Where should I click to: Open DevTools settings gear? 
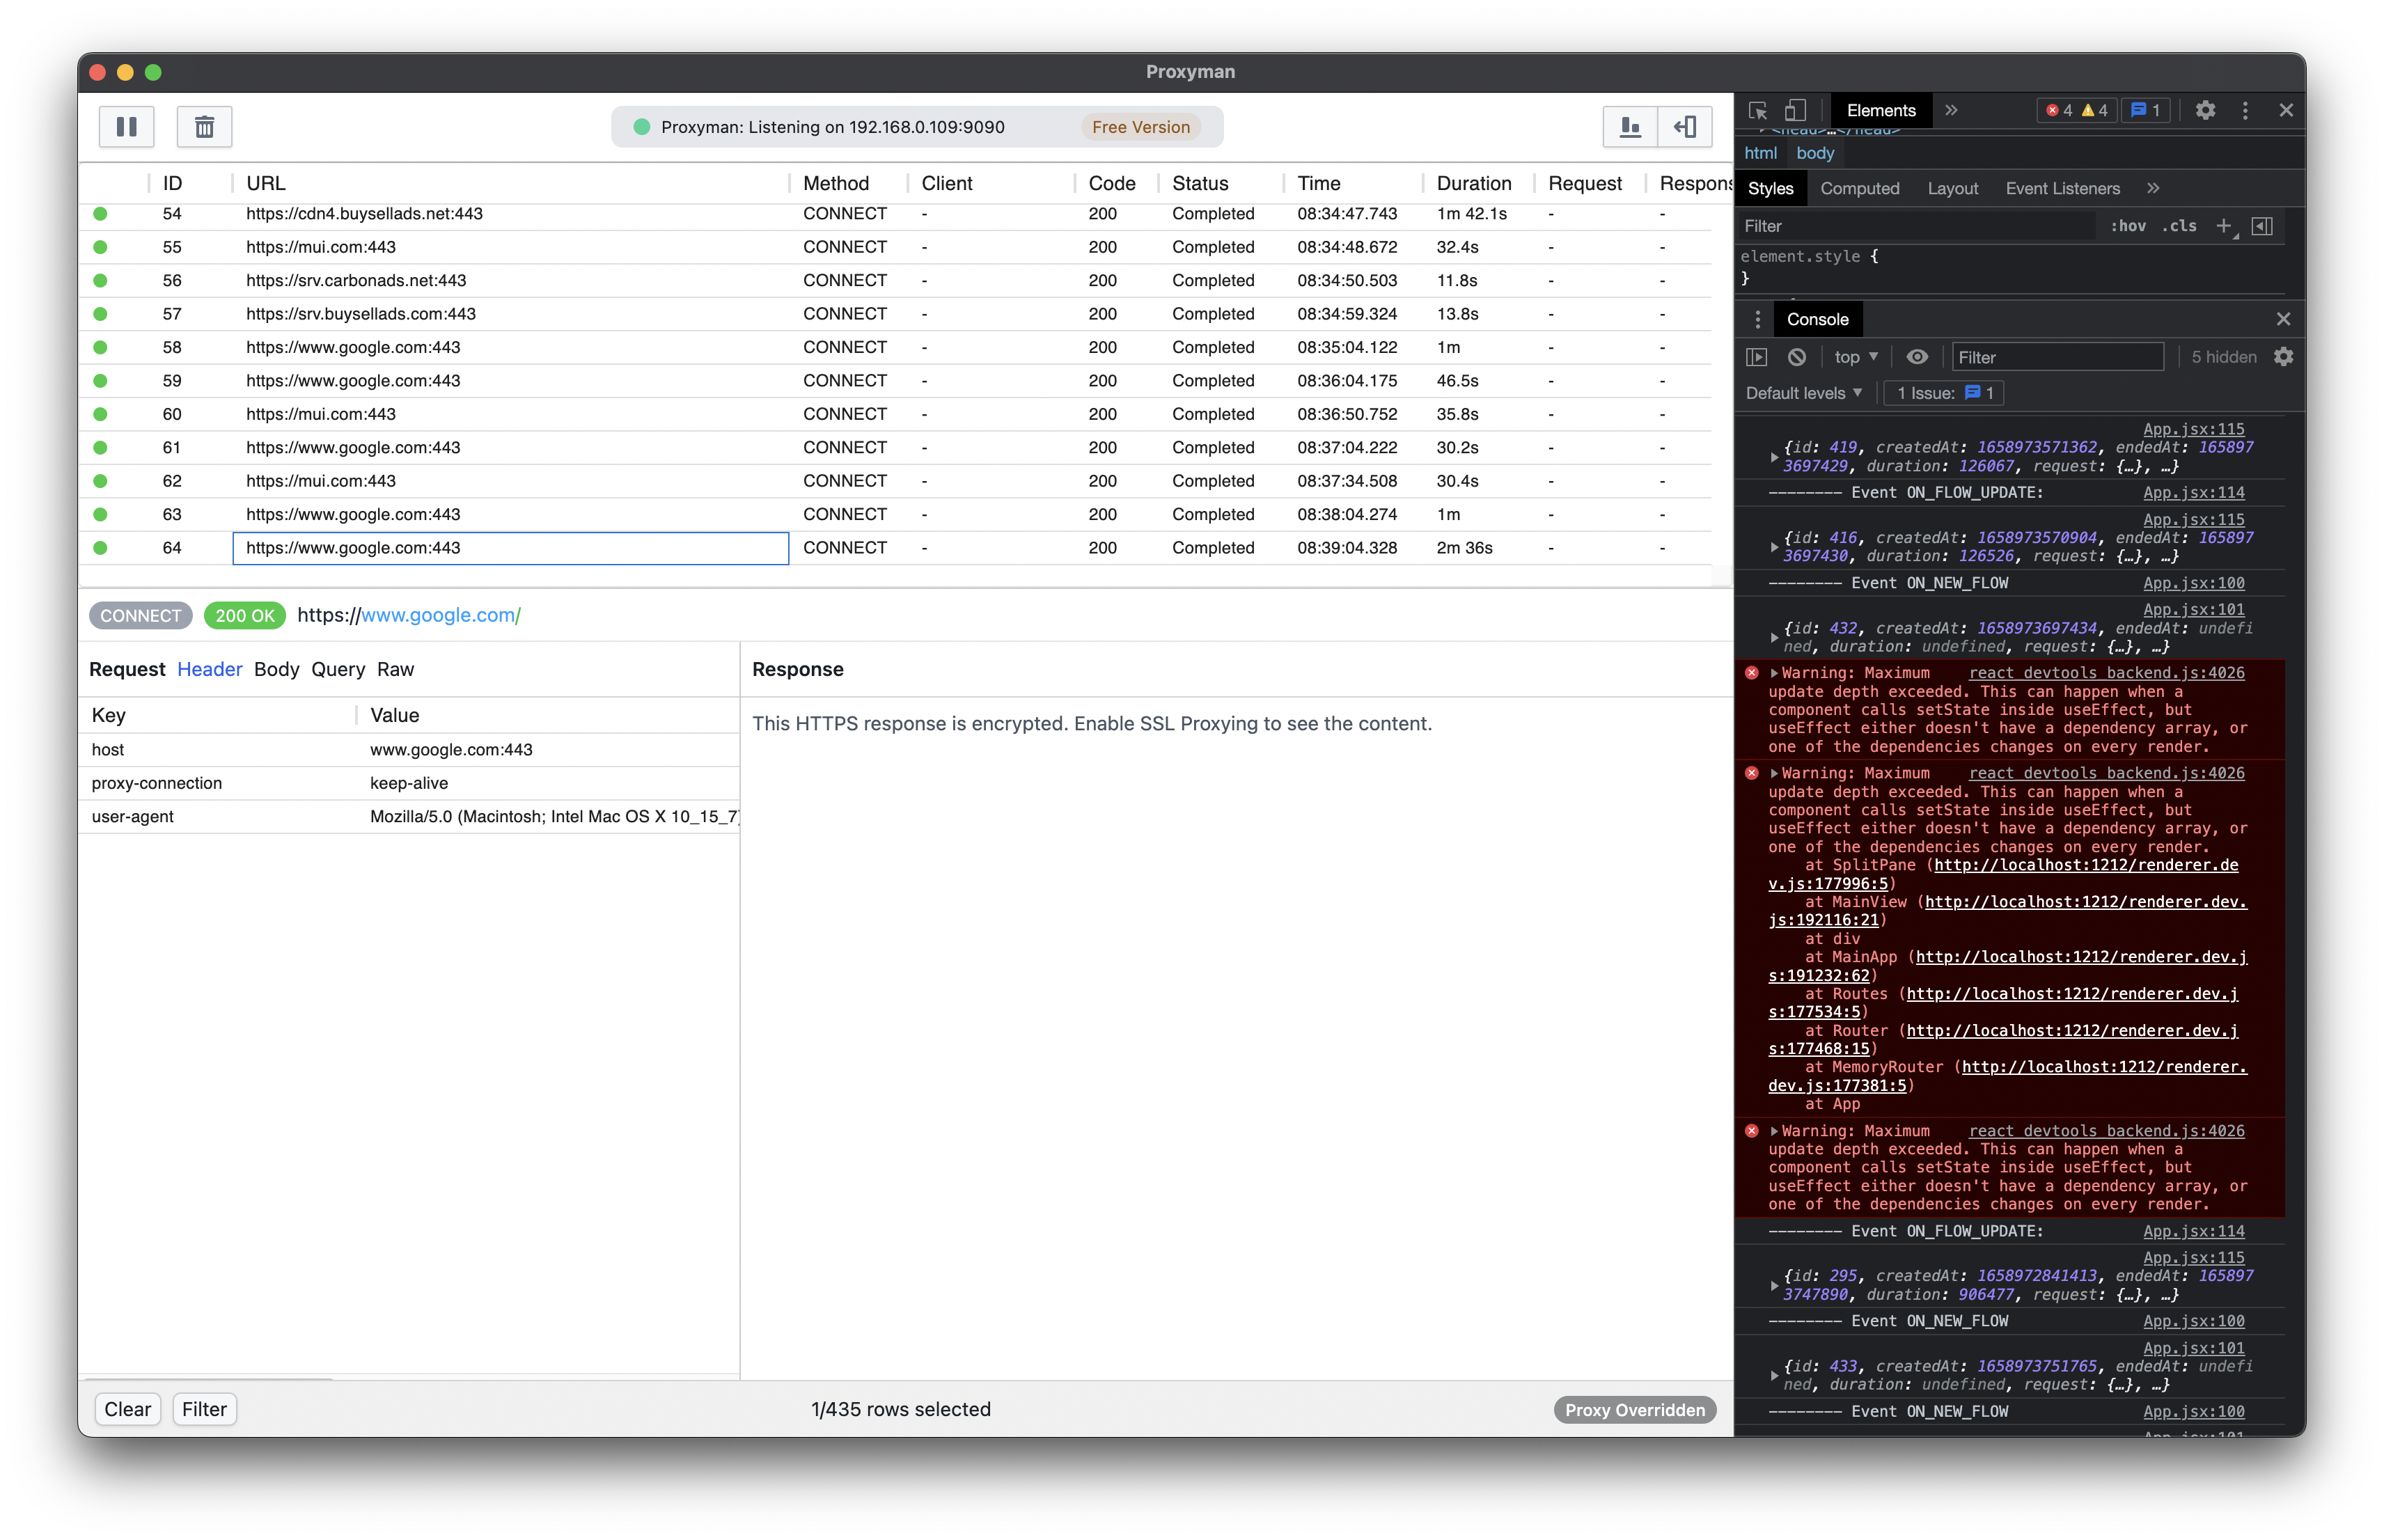coord(2205,110)
